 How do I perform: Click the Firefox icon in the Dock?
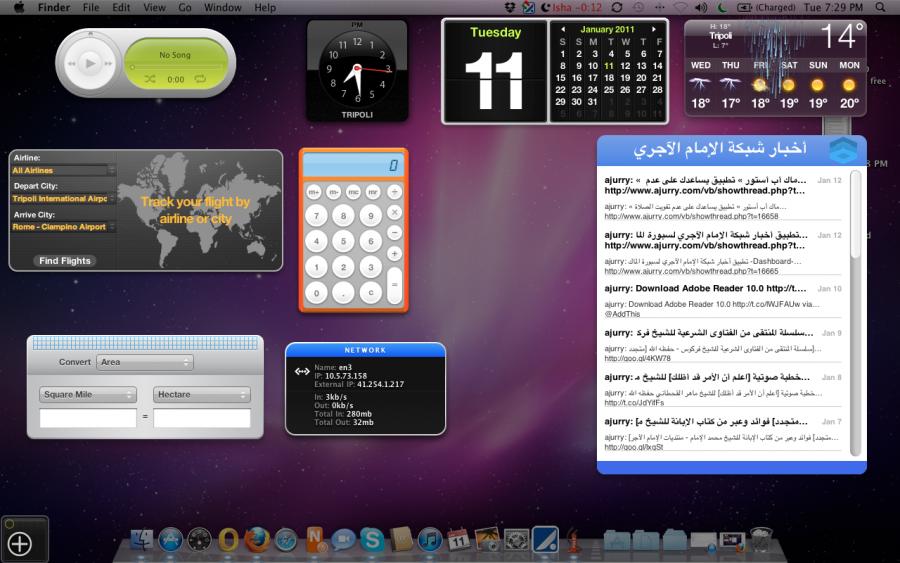pos(257,540)
